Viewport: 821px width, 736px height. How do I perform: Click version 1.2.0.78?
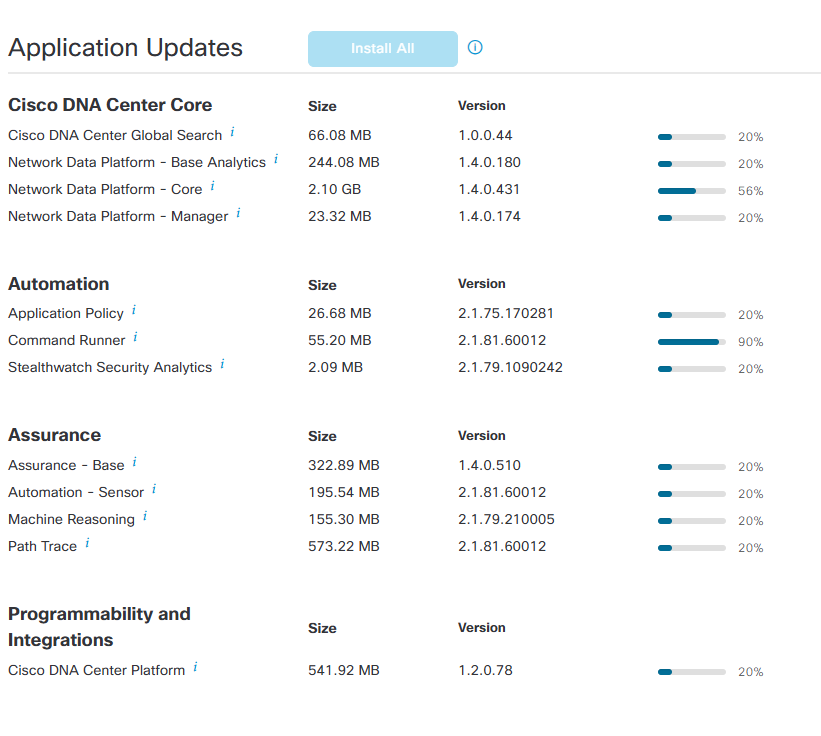point(485,671)
